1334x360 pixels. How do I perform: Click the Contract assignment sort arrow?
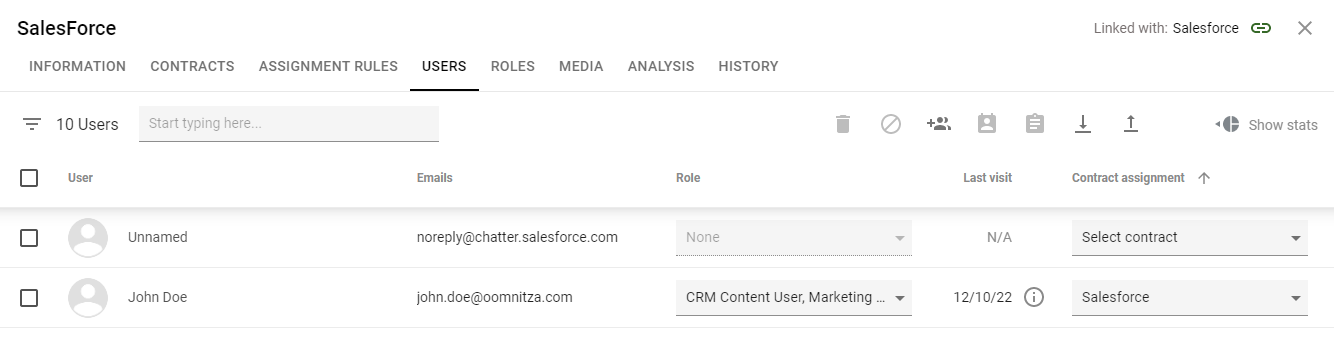point(1204,178)
